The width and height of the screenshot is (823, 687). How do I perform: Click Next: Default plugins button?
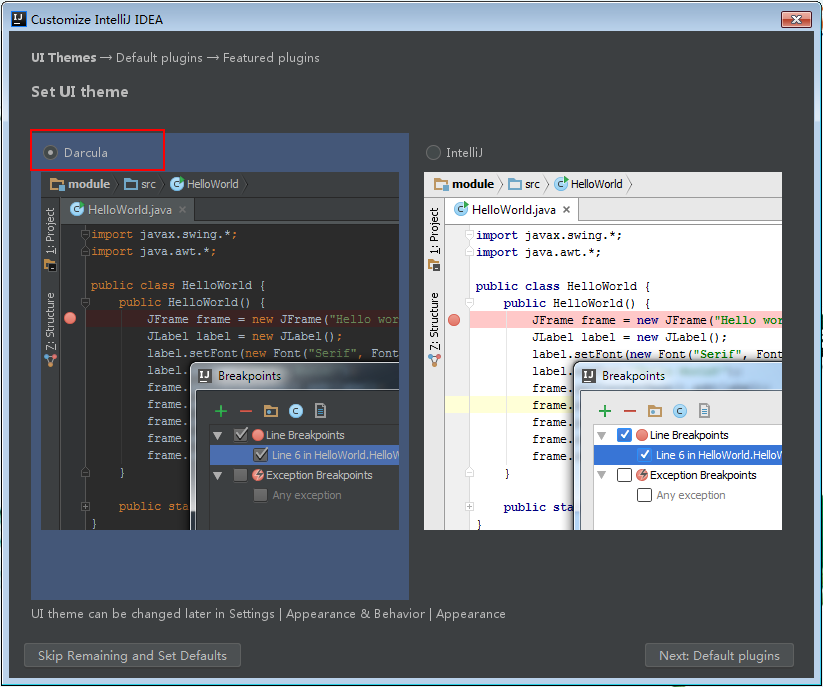click(719, 655)
